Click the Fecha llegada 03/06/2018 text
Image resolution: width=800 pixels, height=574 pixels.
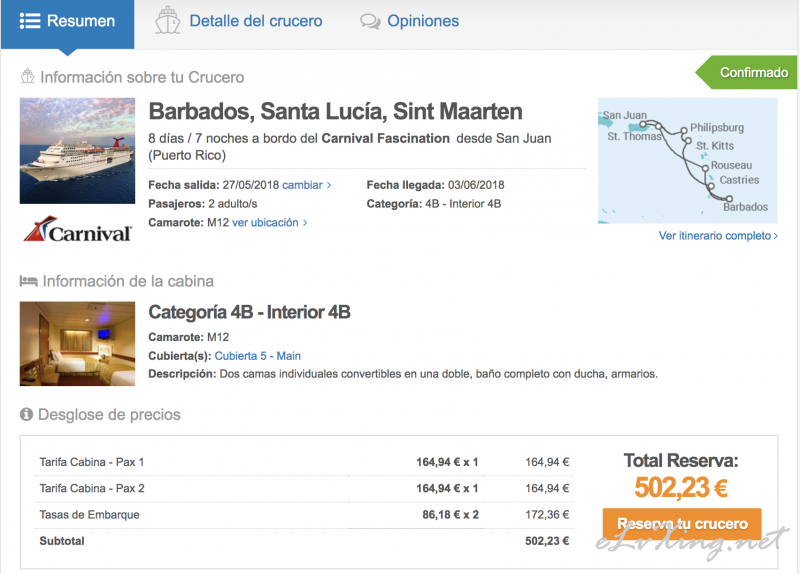[435, 185]
